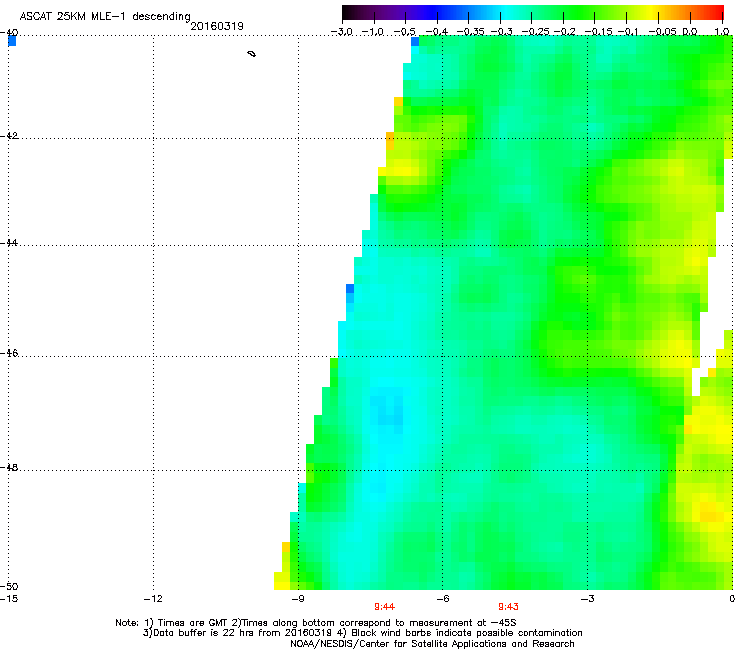Click the longitude label -3
Viewport: 740px width, 650px height.
pyautogui.click(x=587, y=599)
